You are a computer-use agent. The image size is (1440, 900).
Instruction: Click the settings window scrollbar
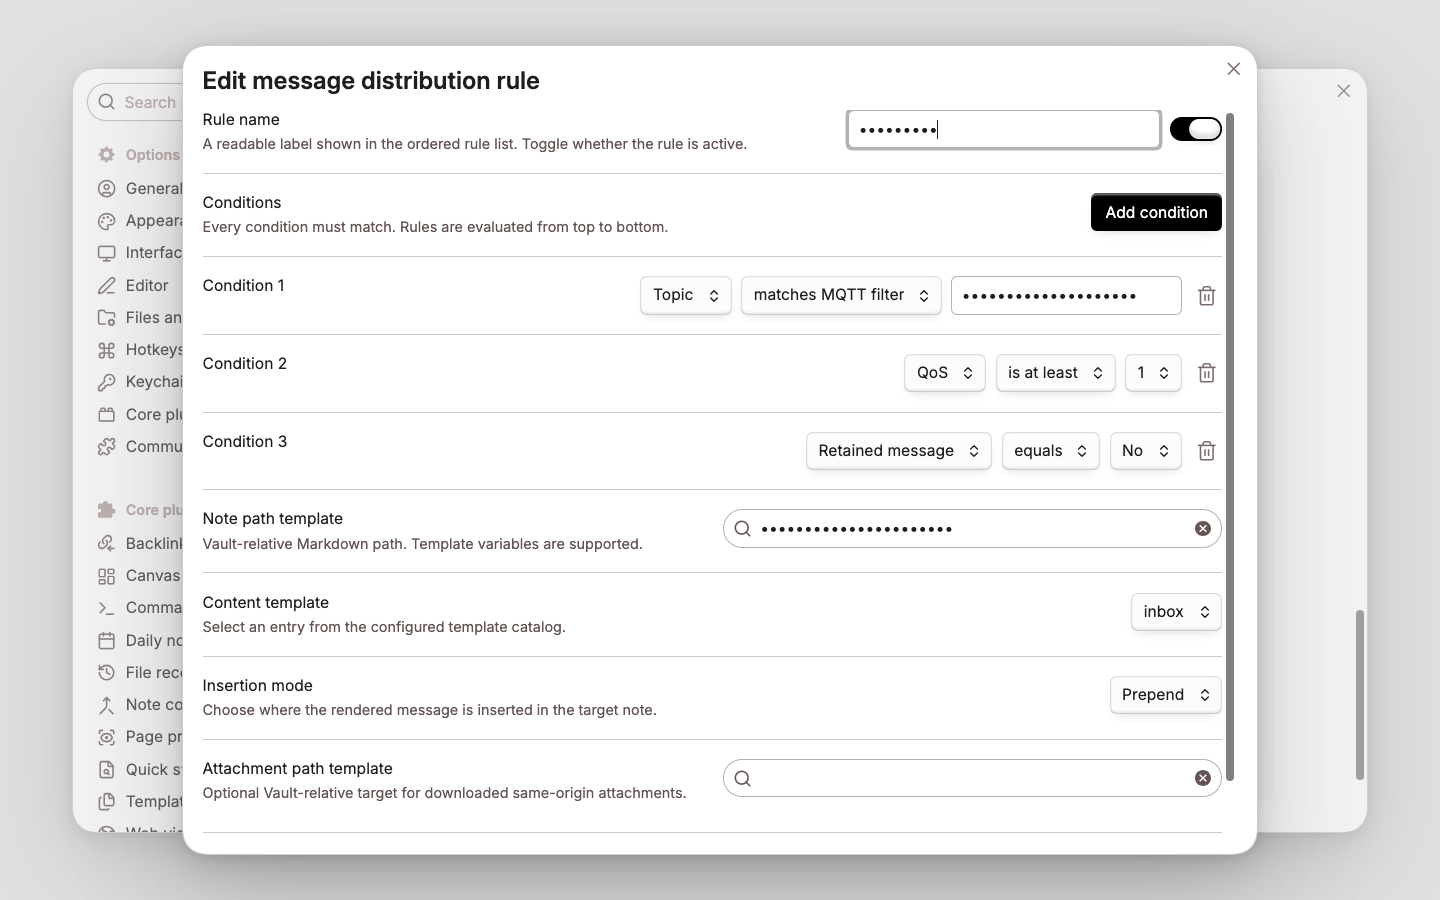(x=1359, y=694)
